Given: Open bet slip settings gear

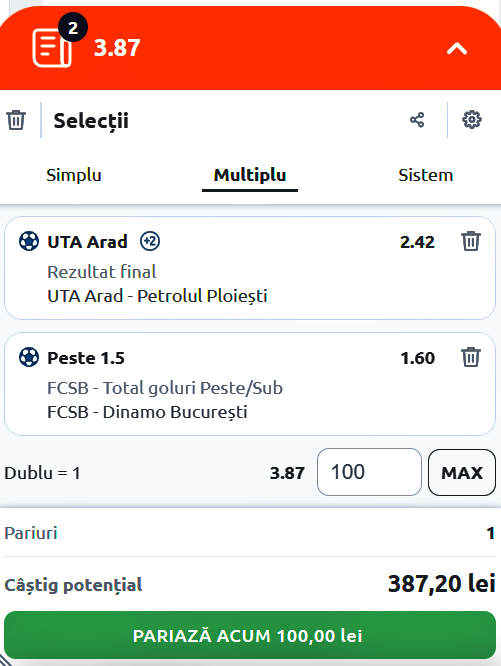Looking at the screenshot, I should tap(472, 120).
